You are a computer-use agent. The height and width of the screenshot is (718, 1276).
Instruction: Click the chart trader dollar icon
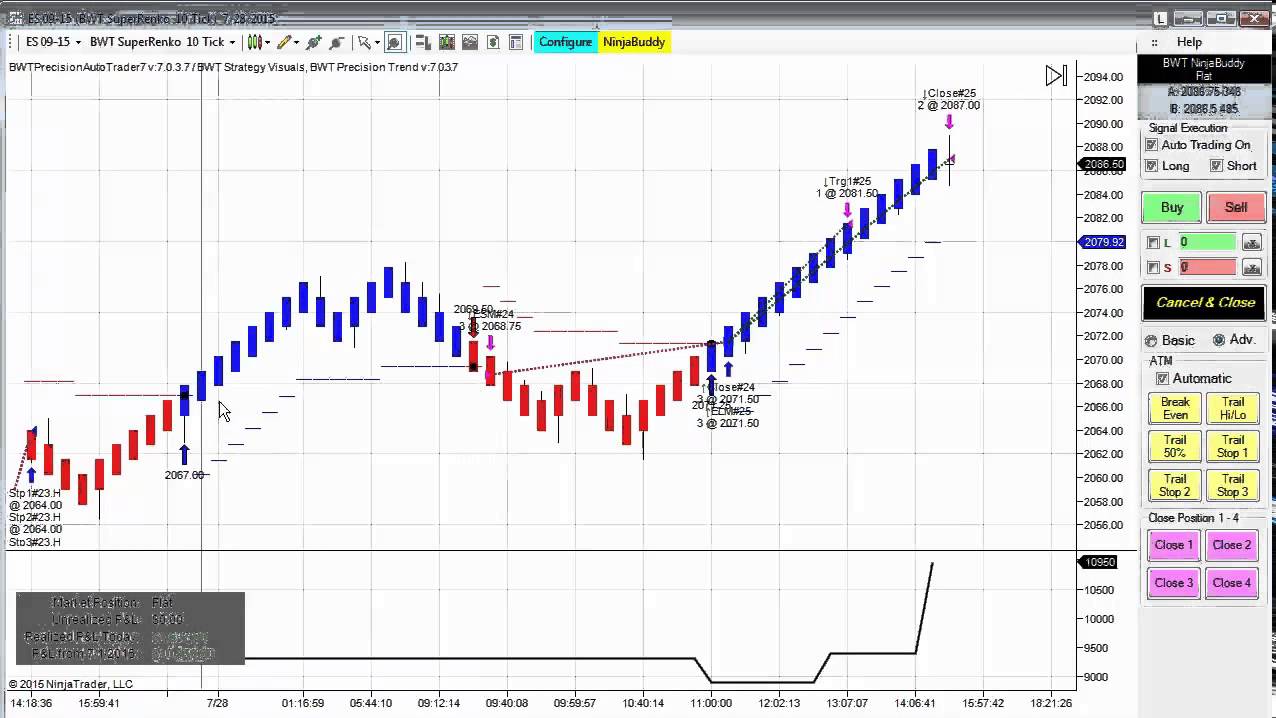493,42
